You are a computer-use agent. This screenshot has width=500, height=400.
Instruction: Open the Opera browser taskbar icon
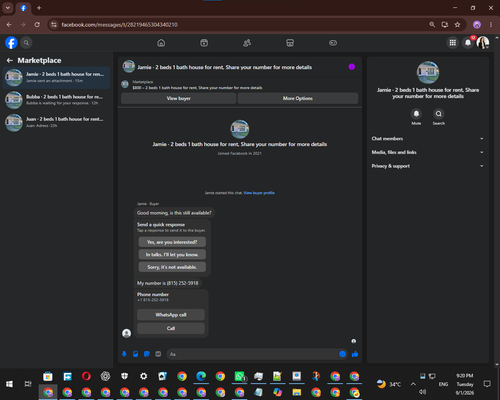[86, 376]
